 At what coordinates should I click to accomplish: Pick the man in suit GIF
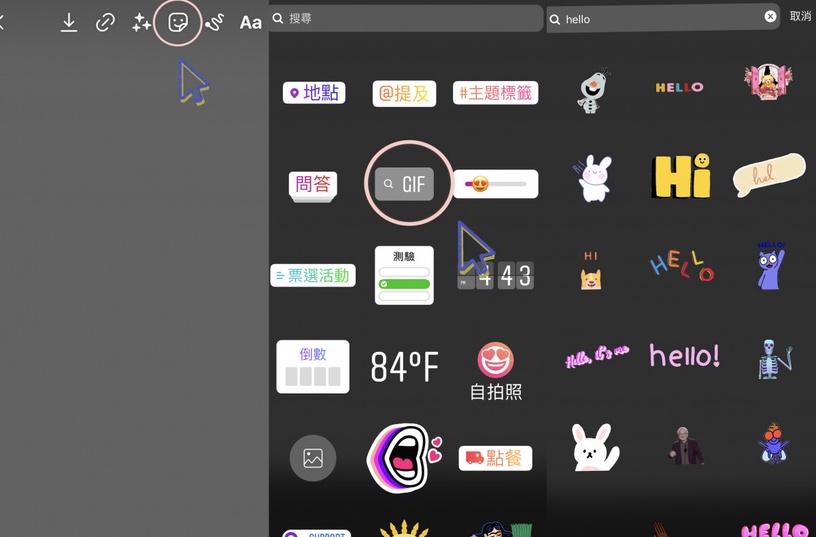click(685, 446)
